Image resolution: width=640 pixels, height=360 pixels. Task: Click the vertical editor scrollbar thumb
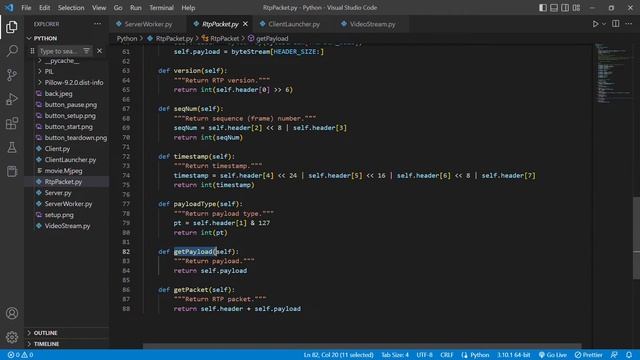tap(636, 238)
